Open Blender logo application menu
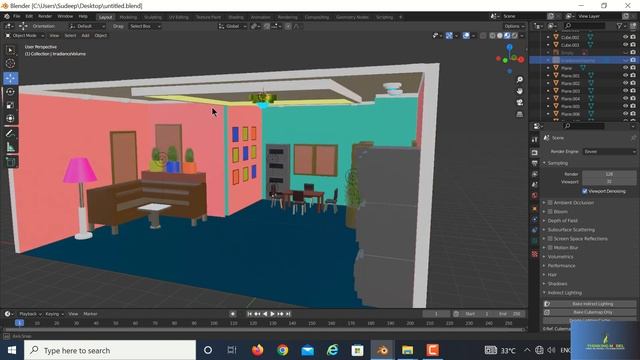Viewport: 640px width, 360px height. [7, 17]
